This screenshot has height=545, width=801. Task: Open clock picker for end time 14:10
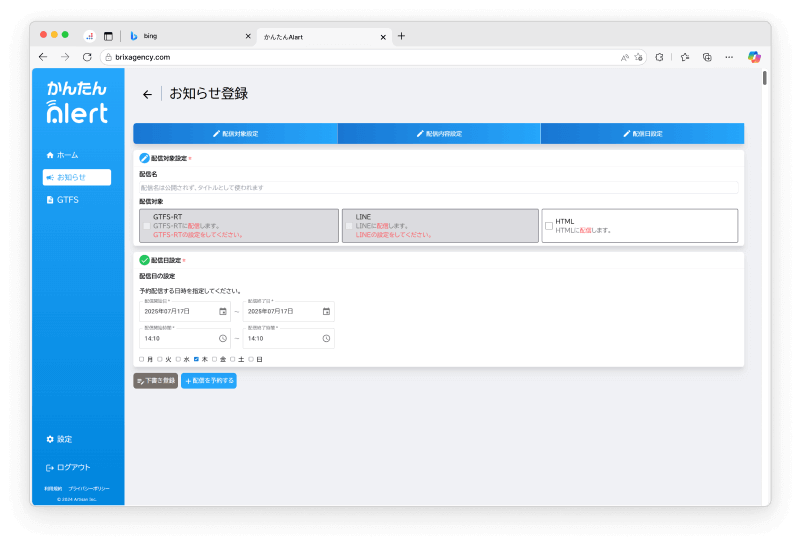pos(326,339)
